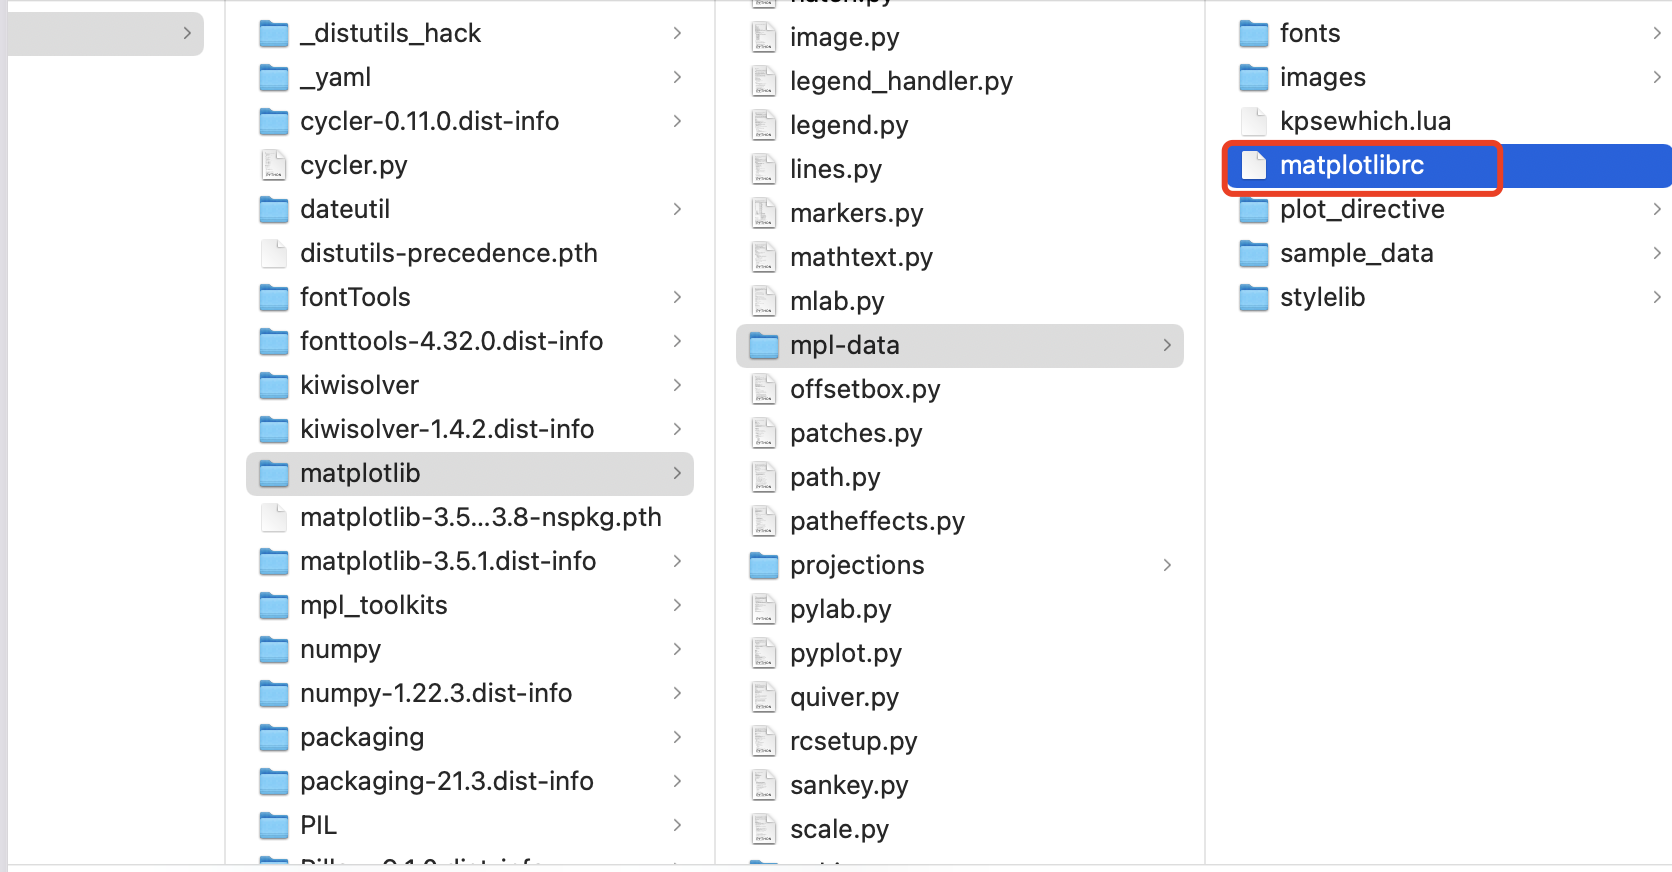The width and height of the screenshot is (1672, 872).
Task: Click the kpsewhich.lua file icon
Action: coord(1254,121)
